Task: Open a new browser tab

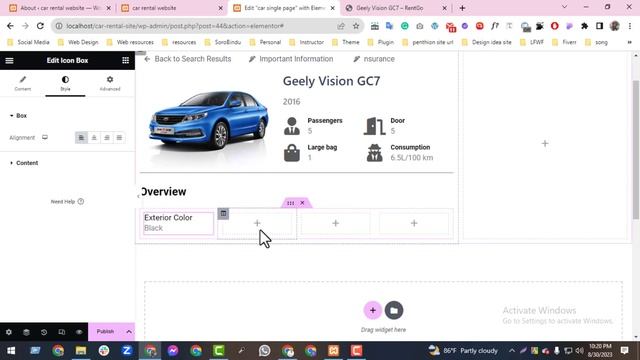Action: click(x=462, y=8)
